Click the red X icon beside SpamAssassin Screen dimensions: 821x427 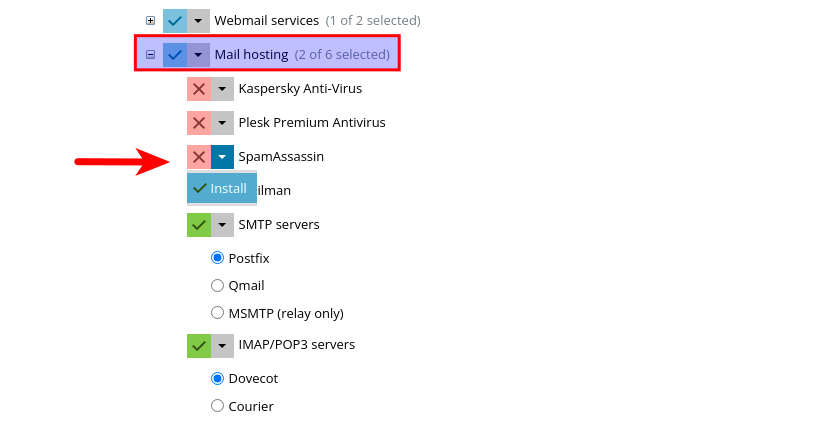tap(199, 157)
